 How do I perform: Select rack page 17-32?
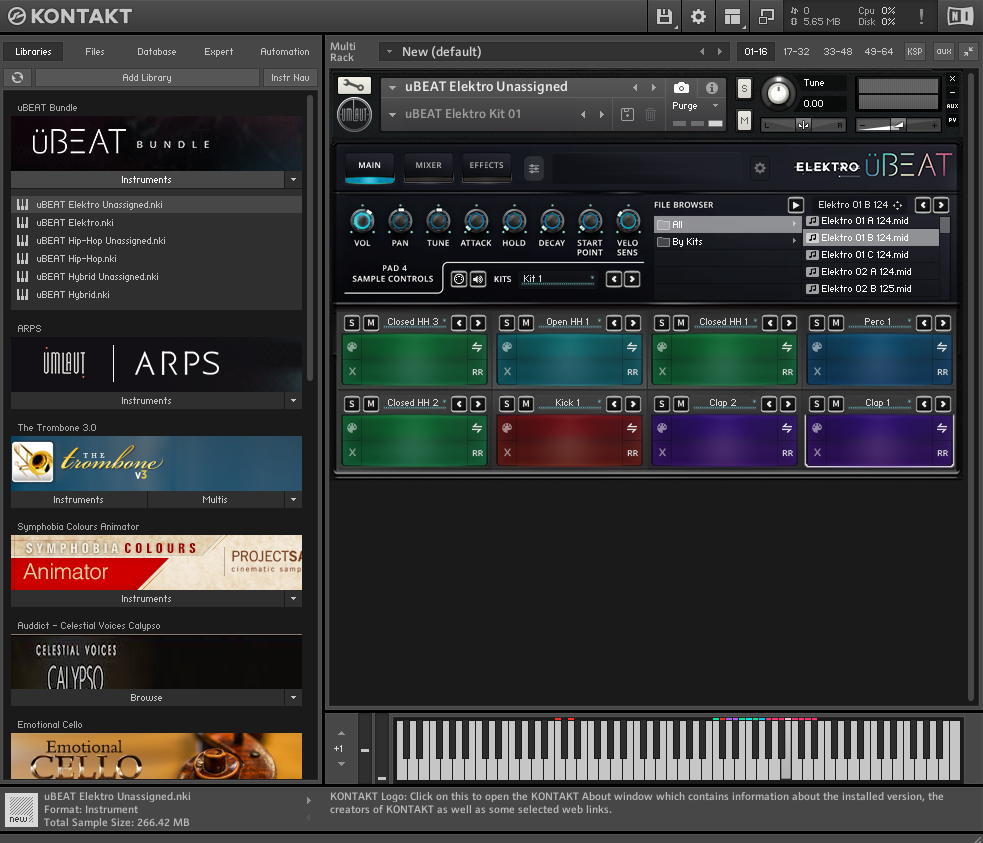coord(796,51)
